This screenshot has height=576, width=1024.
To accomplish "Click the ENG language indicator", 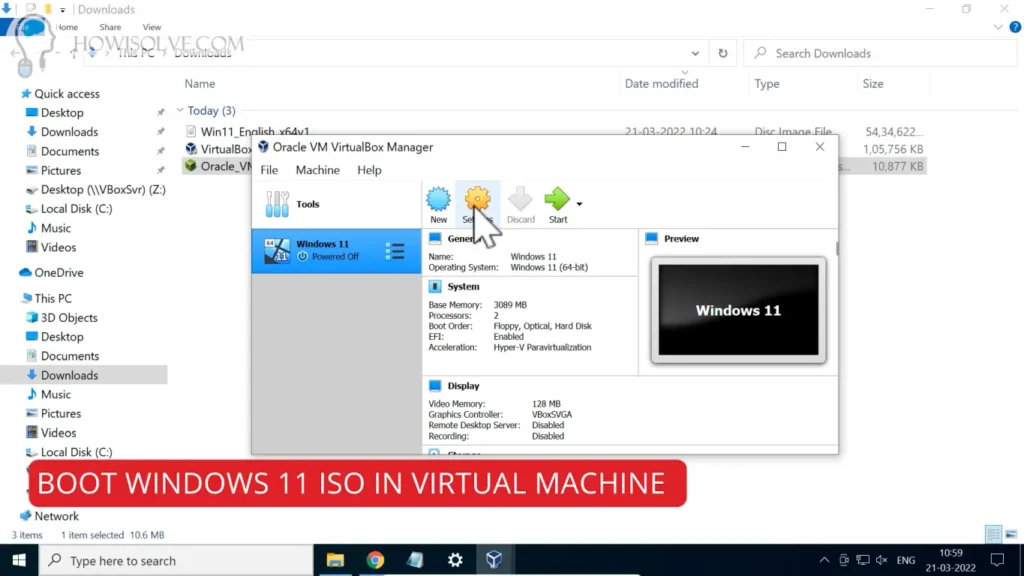I will point(906,560).
